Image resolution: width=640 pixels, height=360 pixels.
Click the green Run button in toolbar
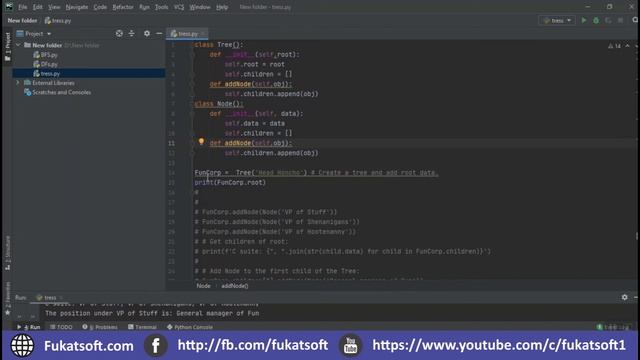pos(584,20)
